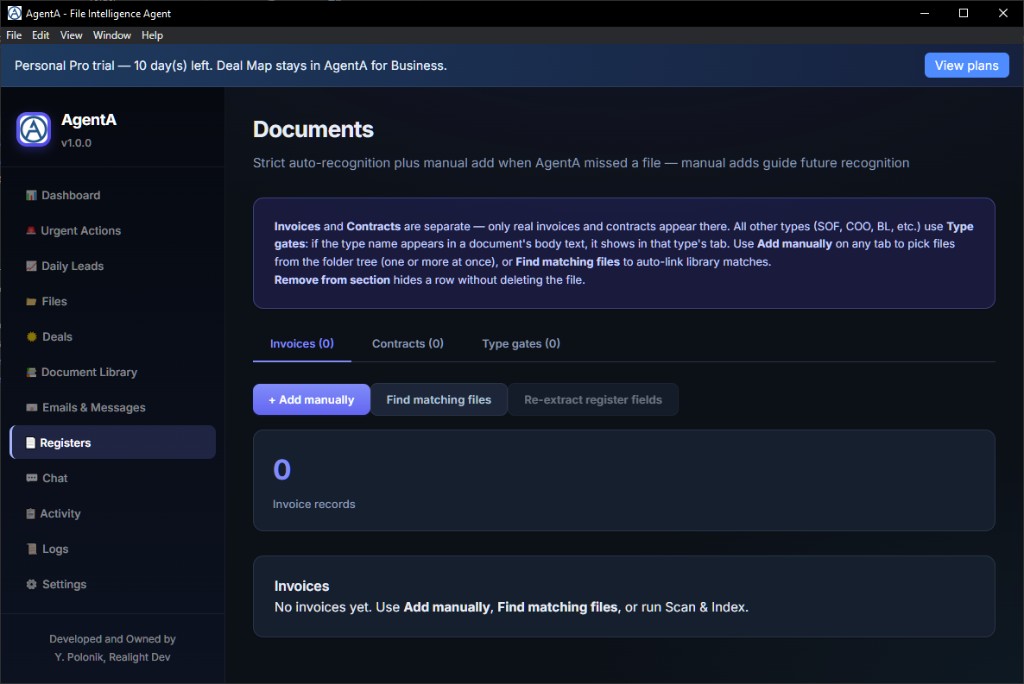Click the Settings gear icon

pos(31,584)
